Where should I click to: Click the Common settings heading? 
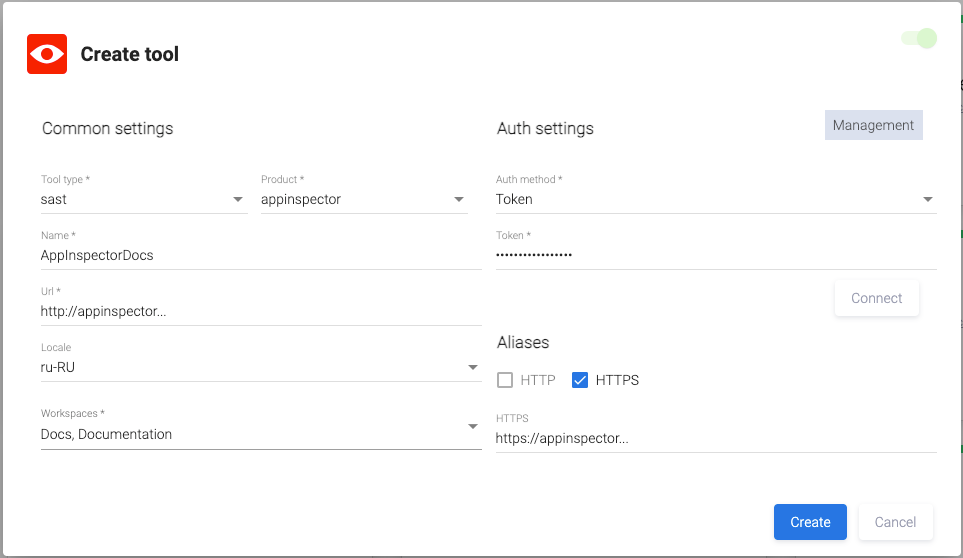[x=107, y=128]
